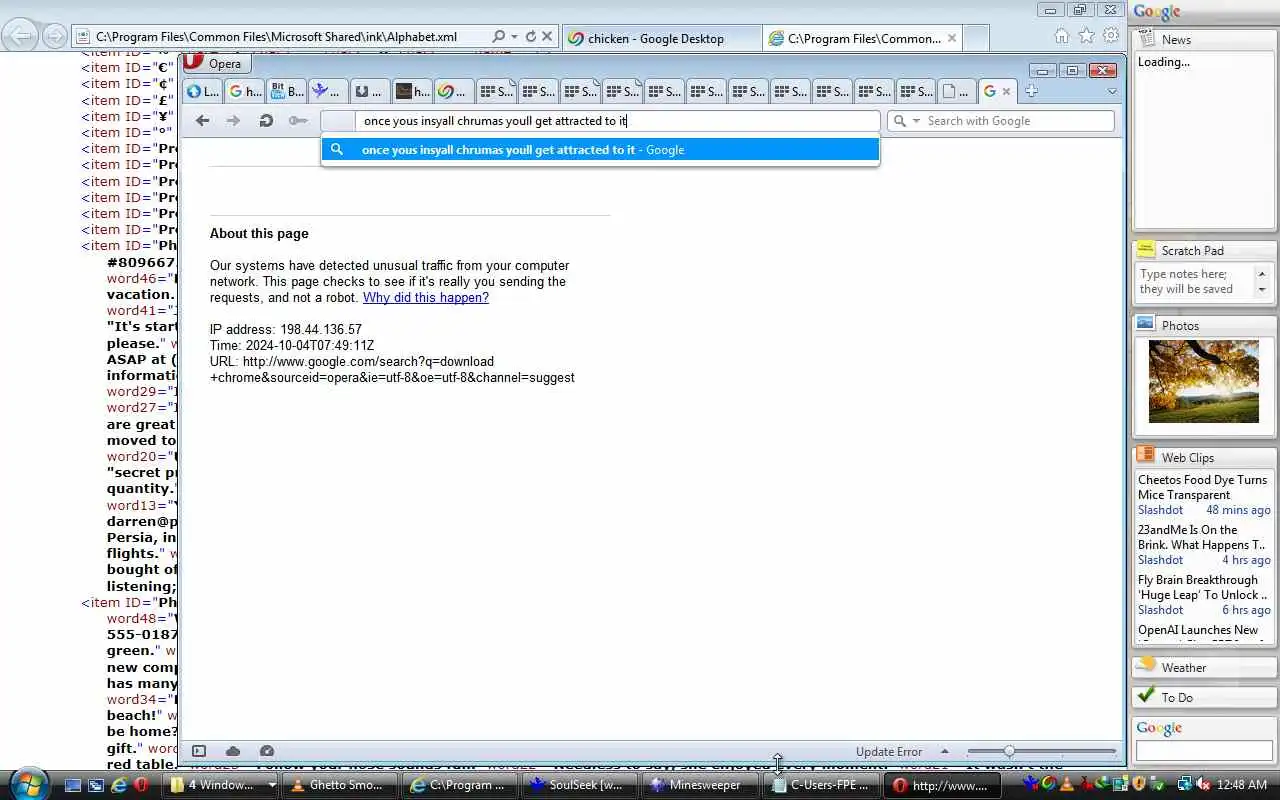1280x800 pixels.
Task: Open '4 Window...' grouped taskbar button
Action: click(x=221, y=785)
